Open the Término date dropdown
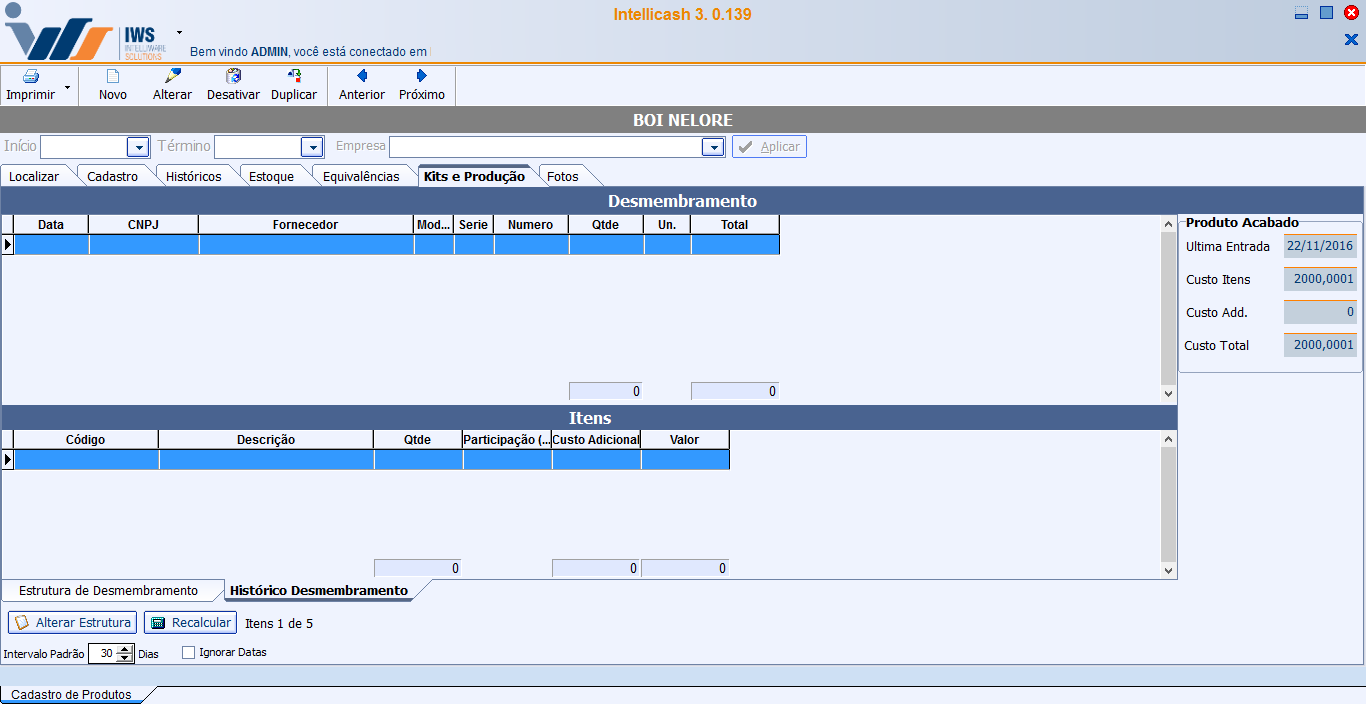The height and width of the screenshot is (704, 1366). pos(312,147)
